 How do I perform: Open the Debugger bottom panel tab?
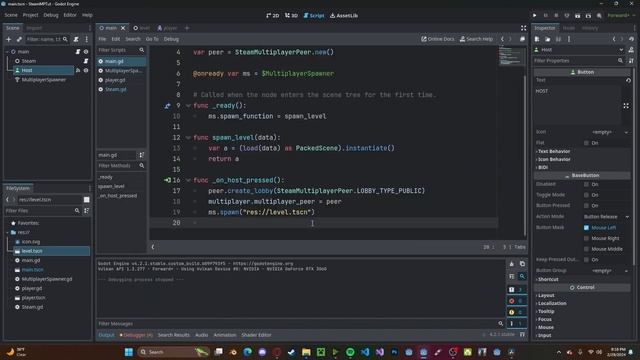136,335
